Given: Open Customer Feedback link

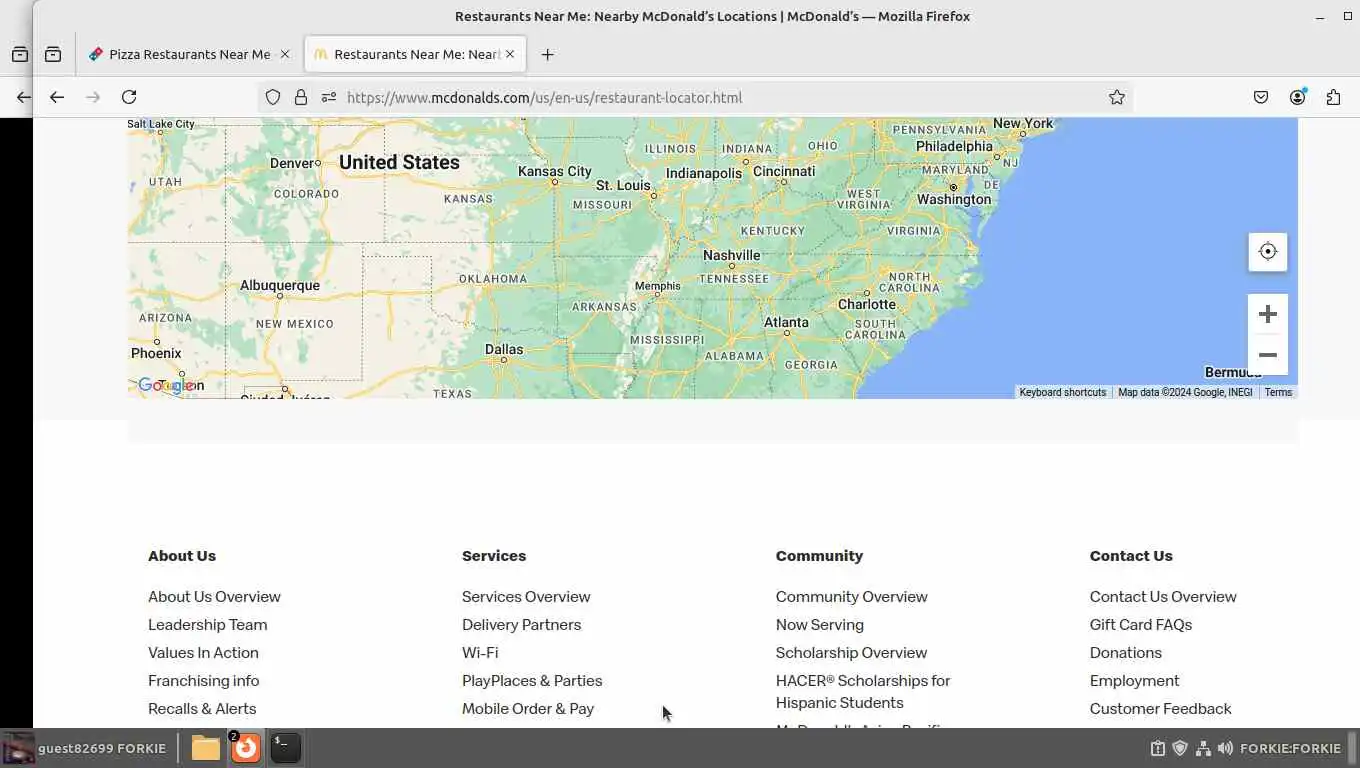Looking at the screenshot, I should (1160, 708).
